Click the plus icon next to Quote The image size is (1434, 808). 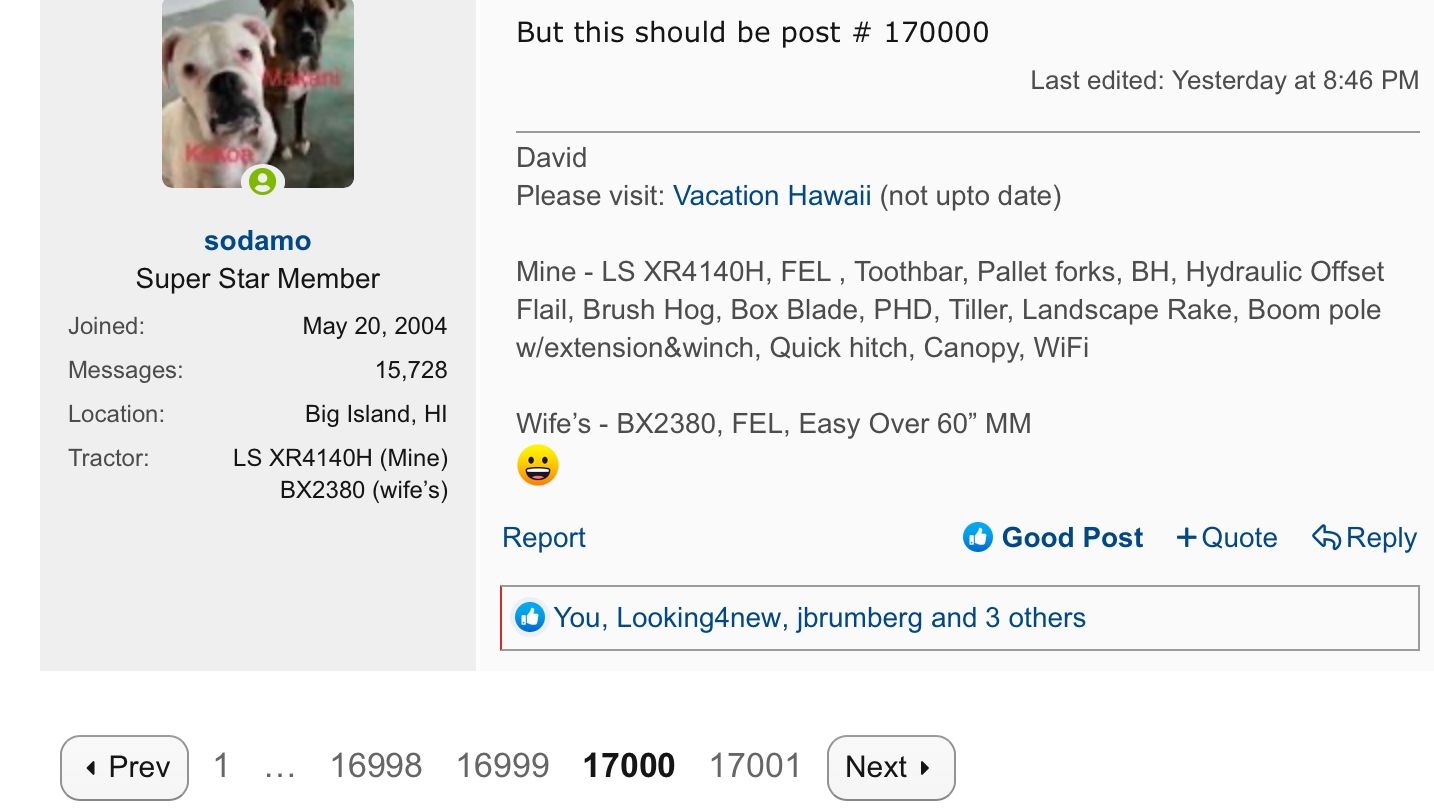(1187, 537)
